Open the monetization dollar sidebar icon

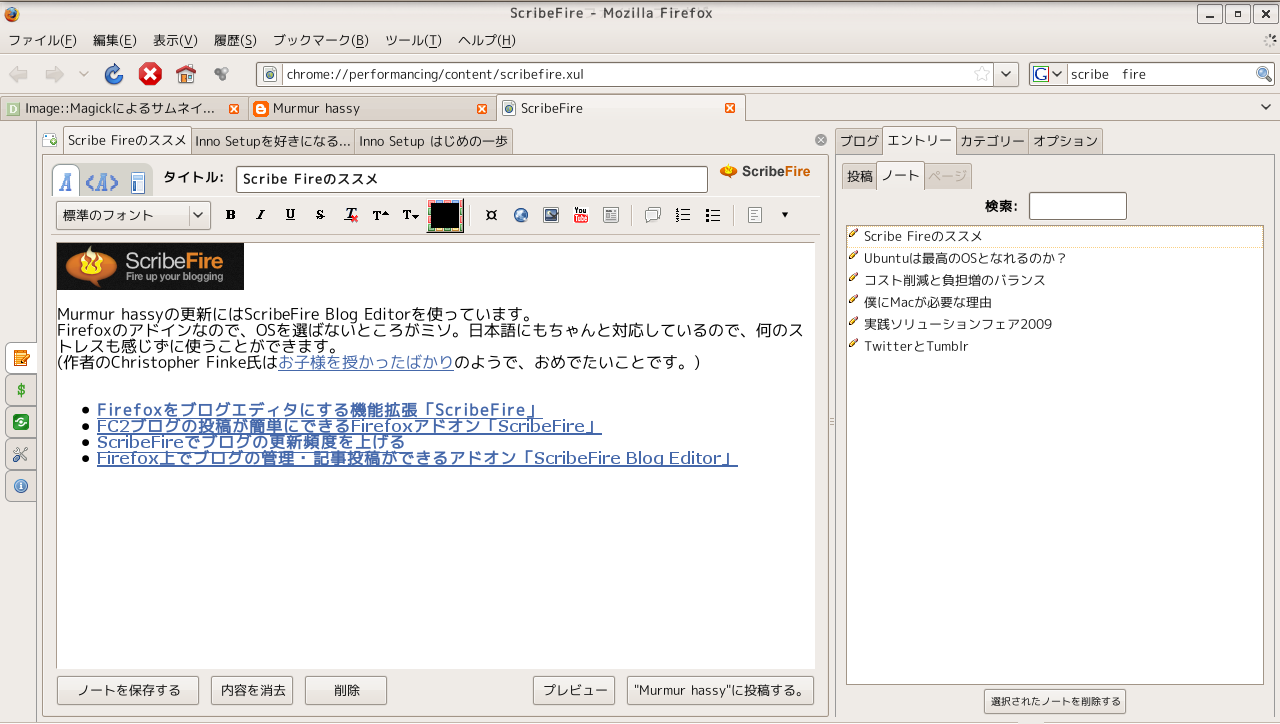[x=21, y=390]
